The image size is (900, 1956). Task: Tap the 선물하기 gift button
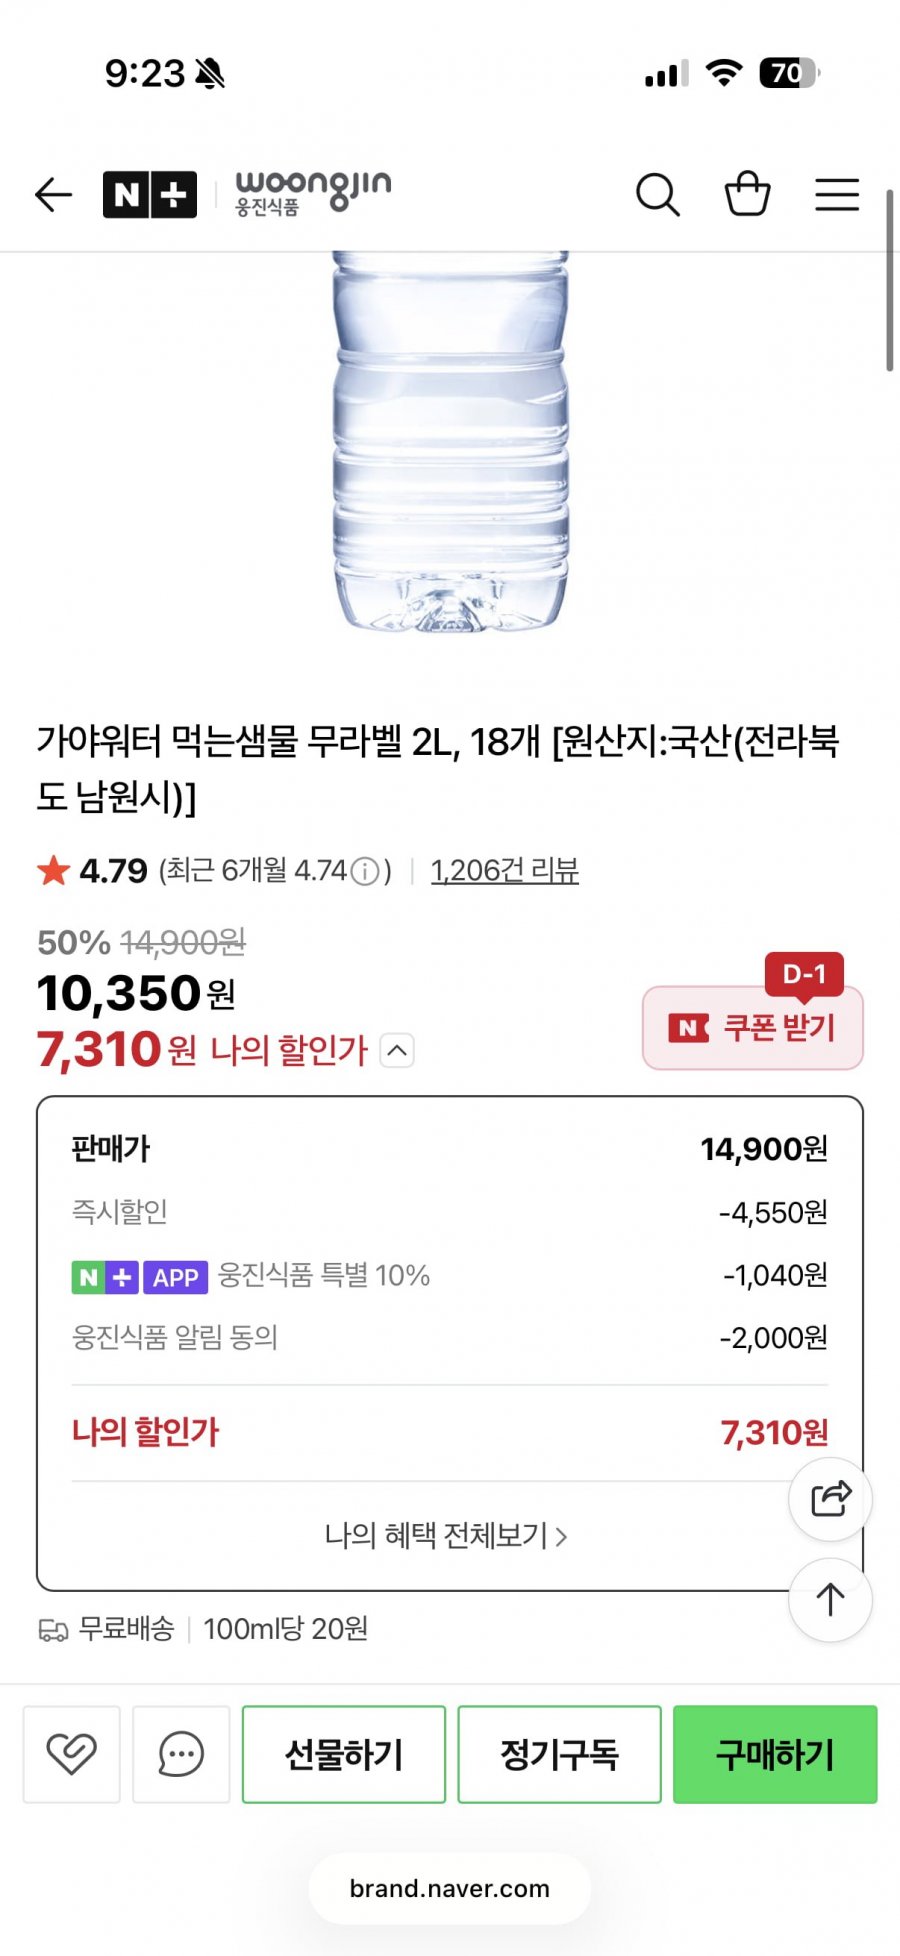tap(344, 1754)
